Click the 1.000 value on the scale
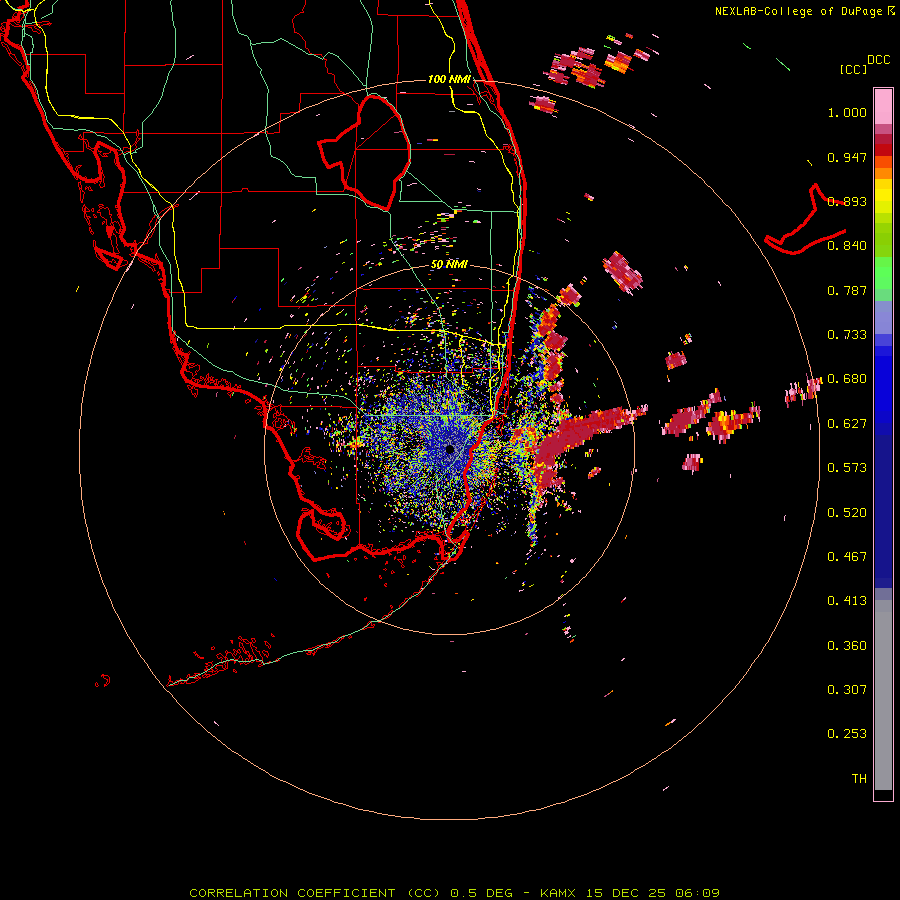Image resolution: width=900 pixels, height=900 pixels. (x=847, y=112)
